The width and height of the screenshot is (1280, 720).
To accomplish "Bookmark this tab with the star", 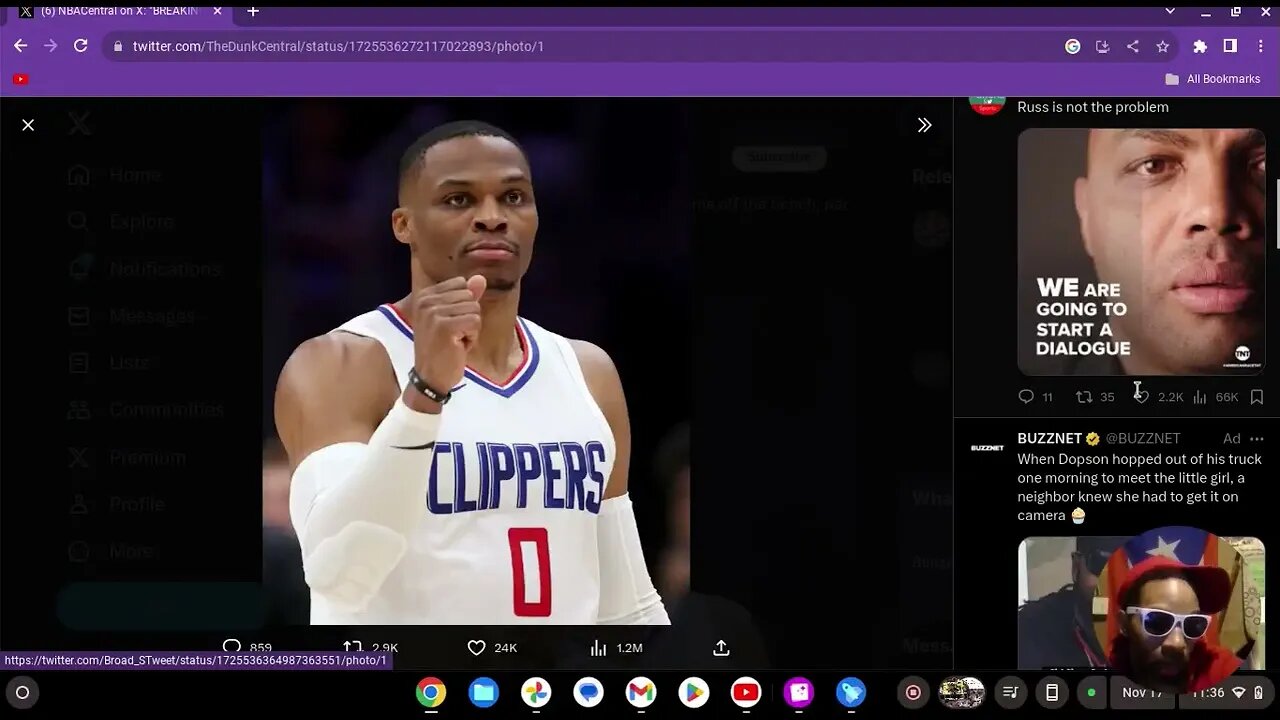I will click(1162, 46).
